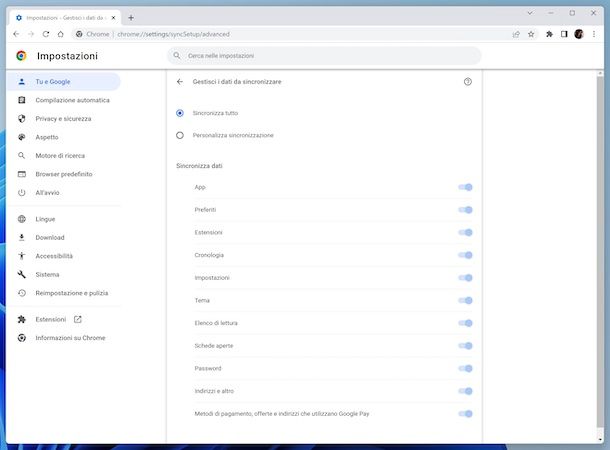Image resolution: width=610 pixels, height=450 pixels.
Task: Open the side panel icon
Action: [564, 34]
